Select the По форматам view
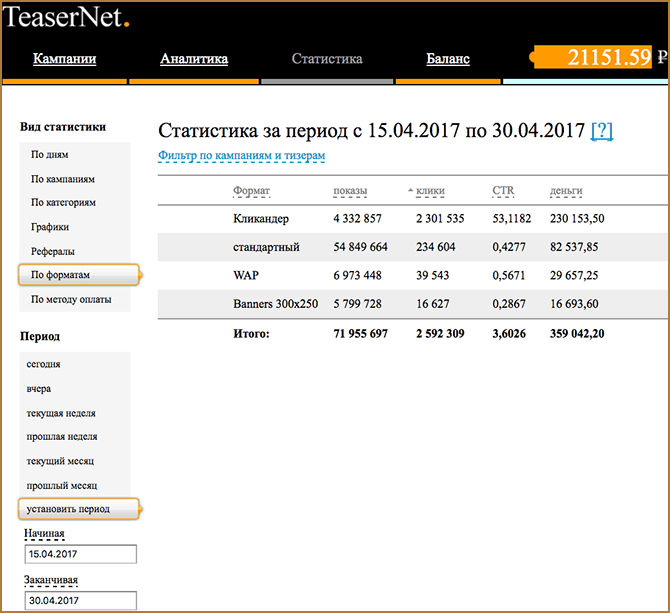Screen dimensions: 670x613 point(79,275)
